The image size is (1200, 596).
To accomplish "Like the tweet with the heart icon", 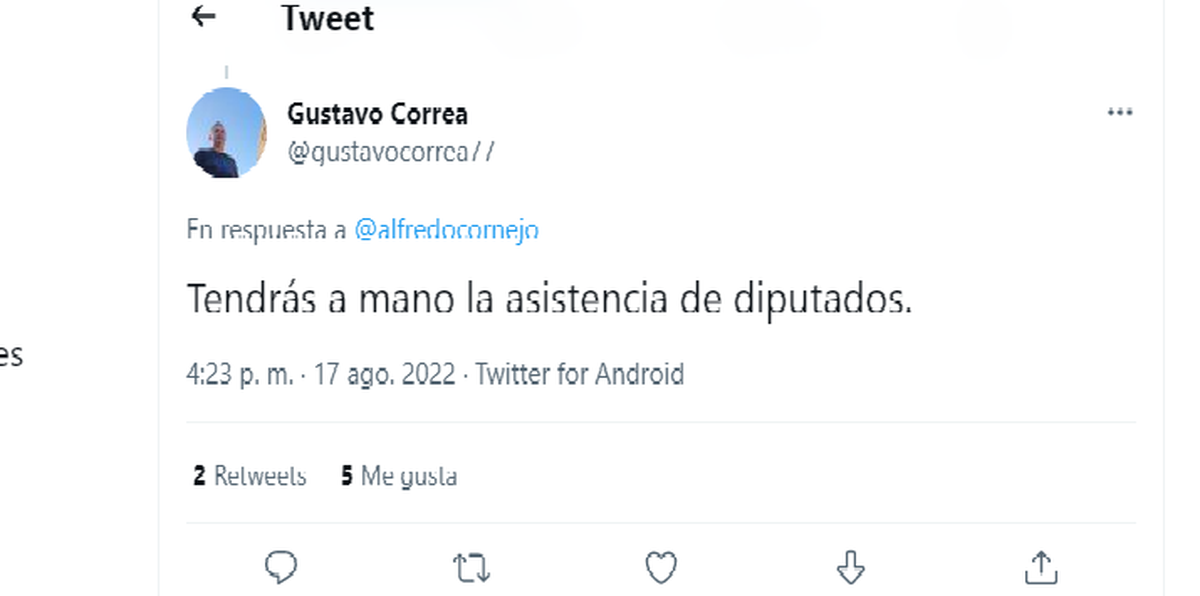I will pyautogui.click(x=661, y=567).
